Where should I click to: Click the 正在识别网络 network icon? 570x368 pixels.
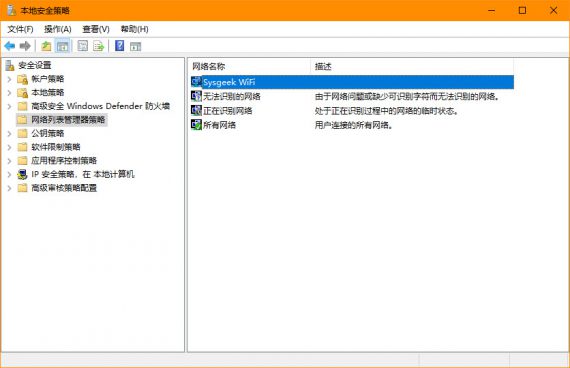click(x=196, y=110)
